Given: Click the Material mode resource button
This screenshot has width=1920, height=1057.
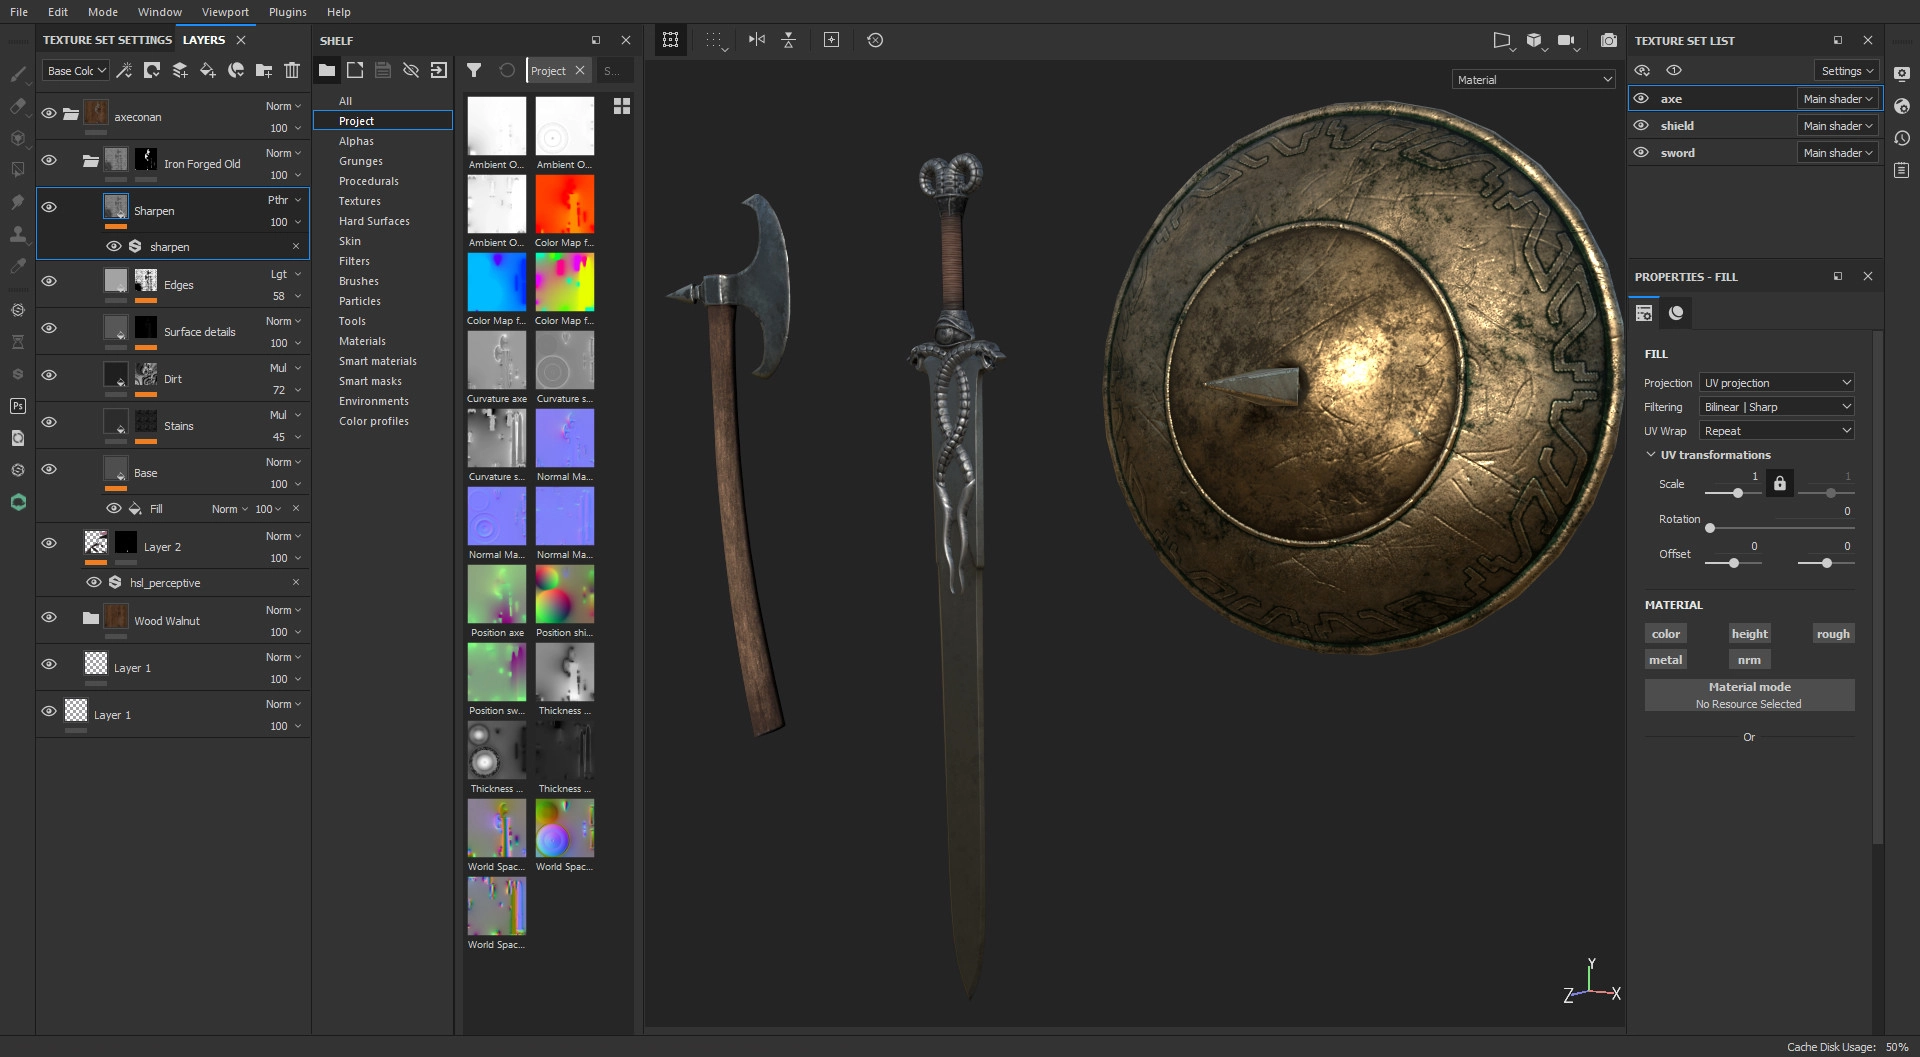Looking at the screenshot, I should click(1749, 695).
